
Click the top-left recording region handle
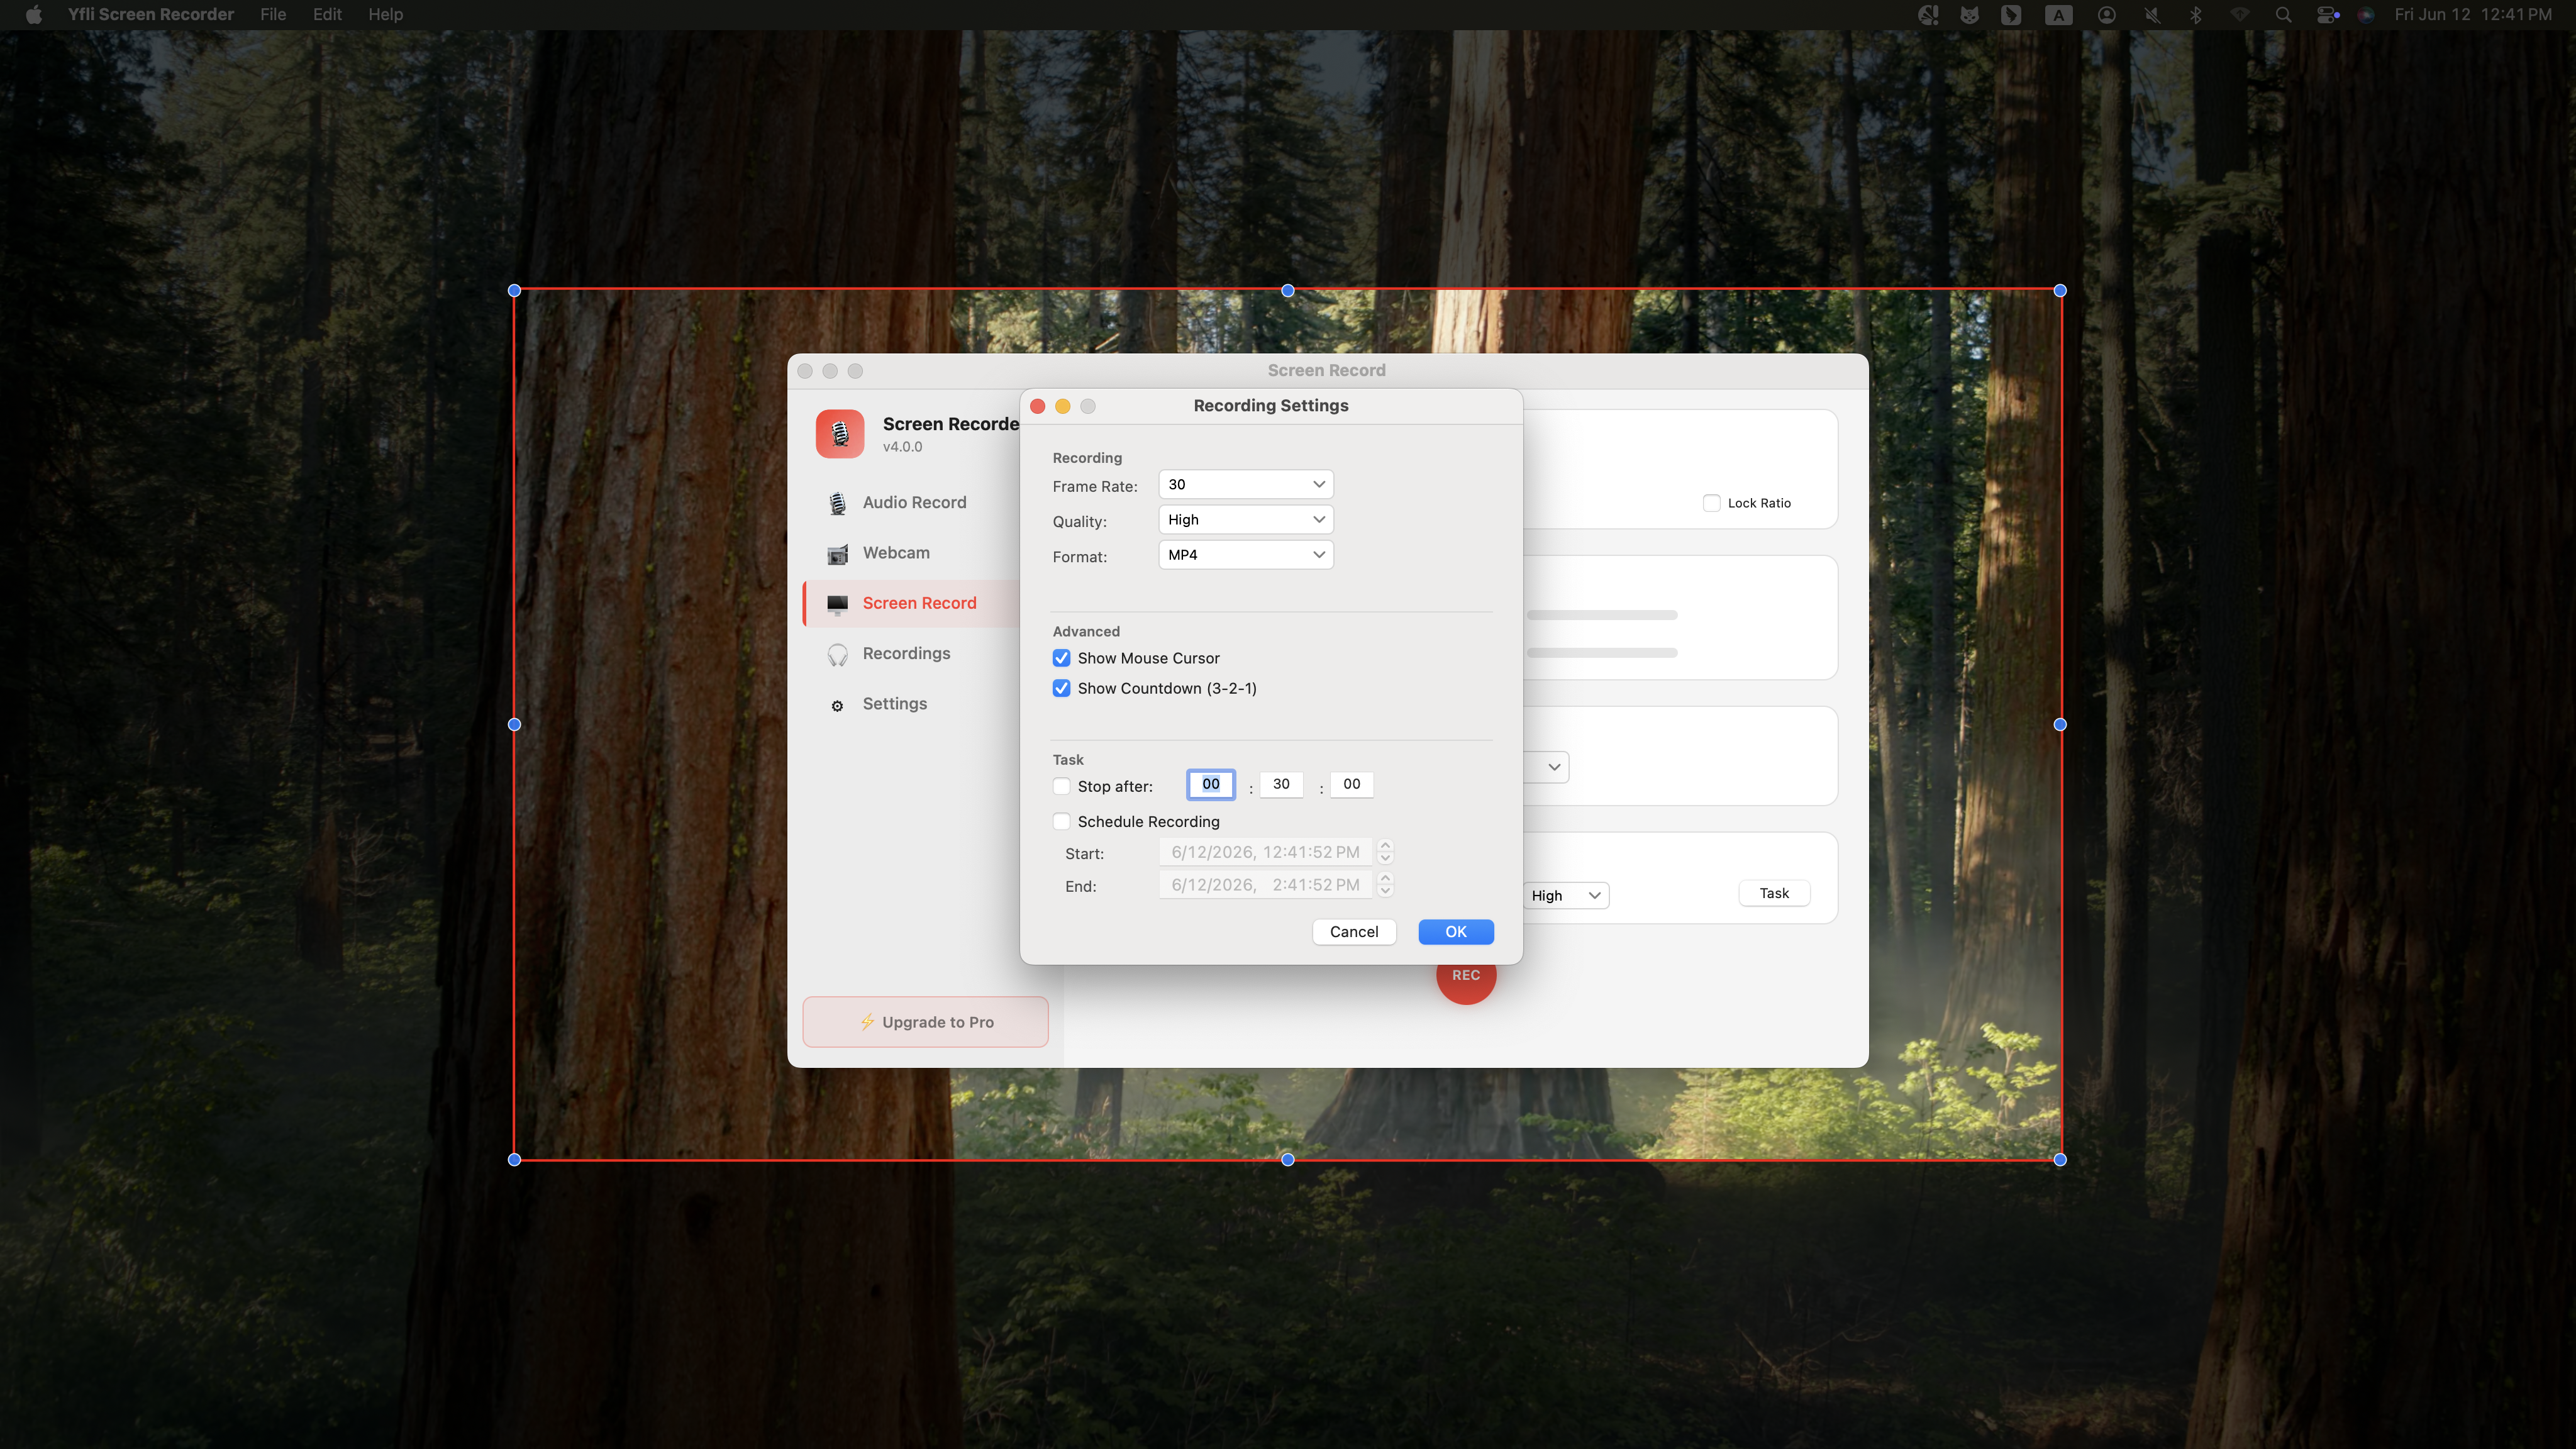[514, 291]
